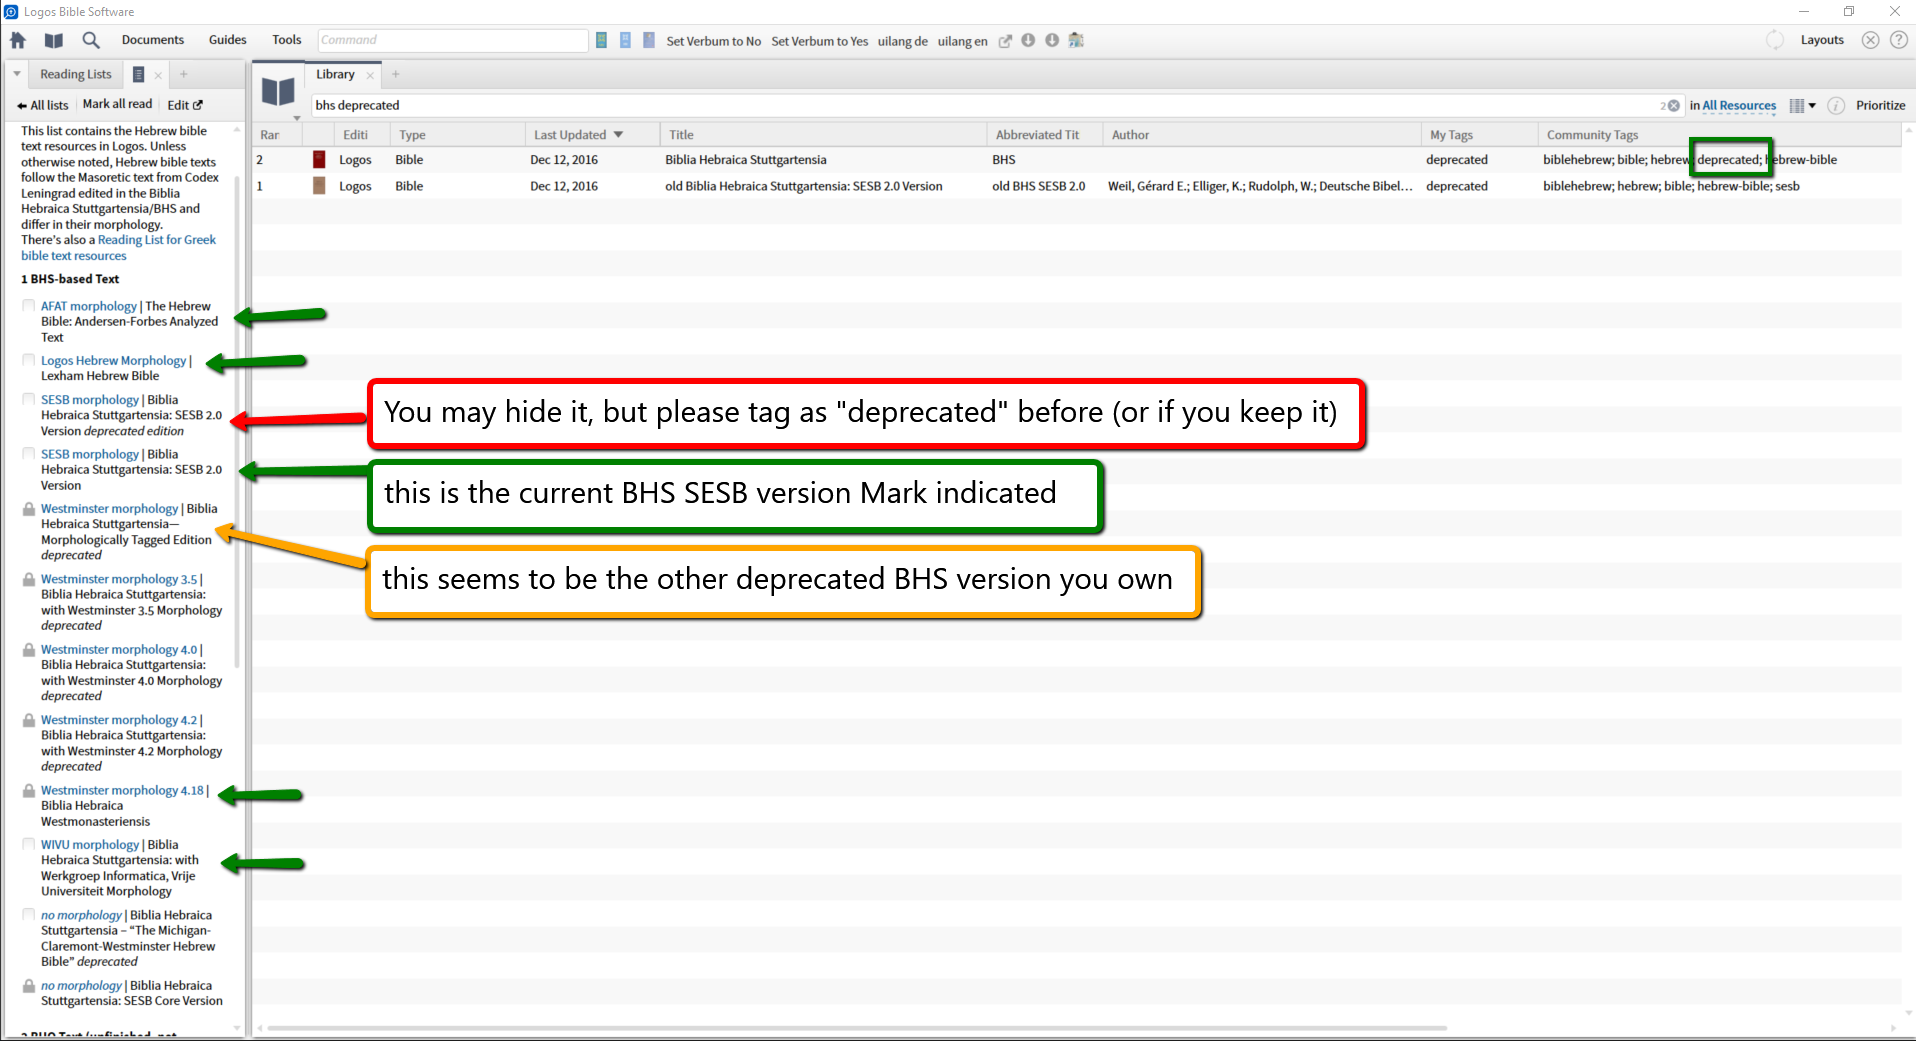1916x1041 pixels.
Task: Open the Tools menu
Action: click(287, 40)
